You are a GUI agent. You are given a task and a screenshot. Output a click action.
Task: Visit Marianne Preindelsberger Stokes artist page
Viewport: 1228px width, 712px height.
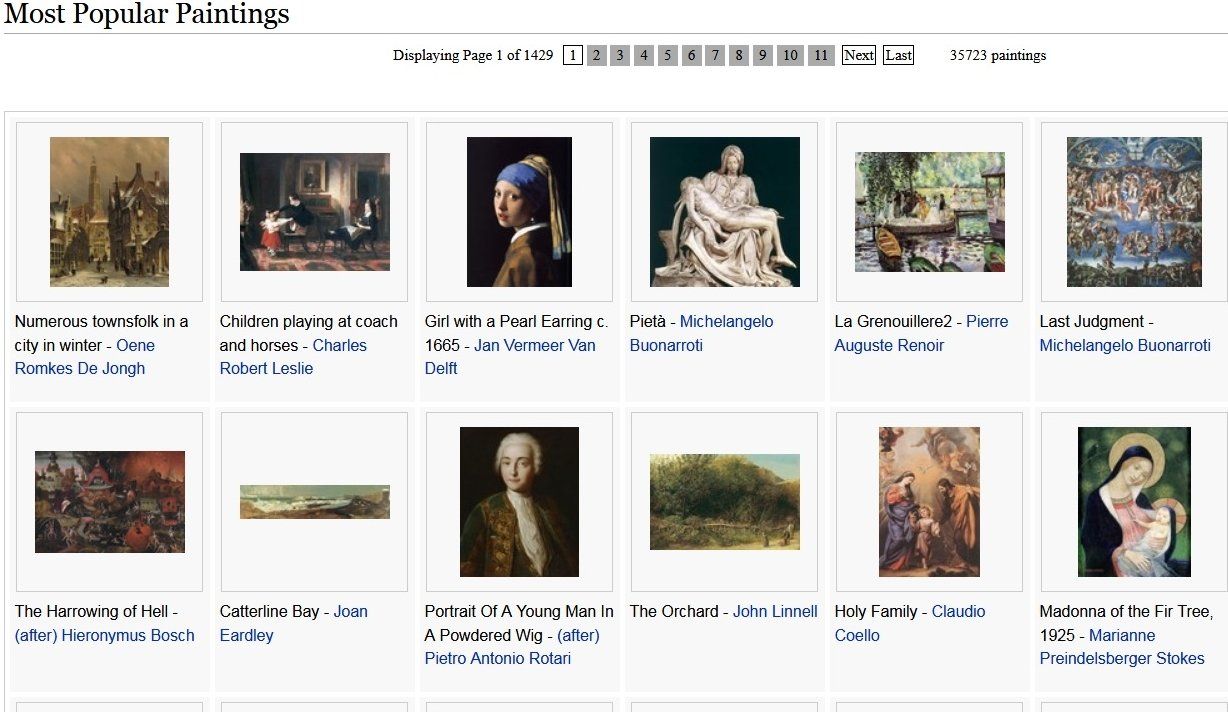[x=1122, y=647]
